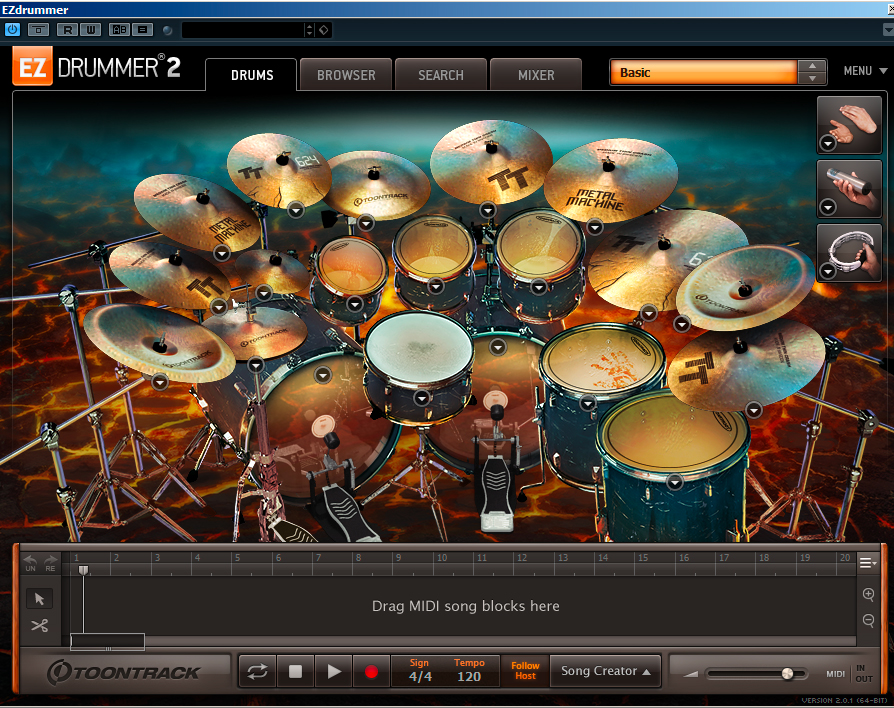
Task: Open right kick drum properties arrow
Action: [x=498, y=346]
